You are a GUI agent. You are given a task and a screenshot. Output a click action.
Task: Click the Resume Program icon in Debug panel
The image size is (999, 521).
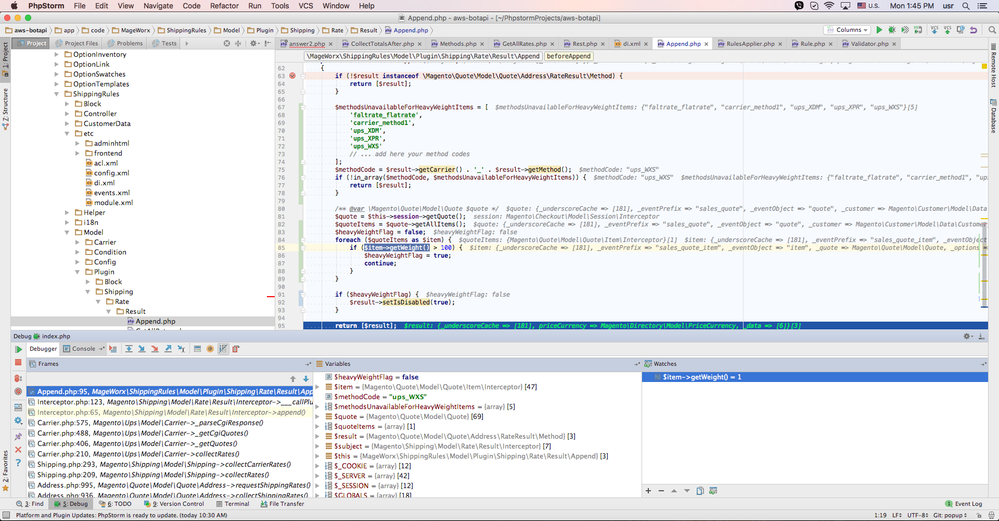click(19, 349)
